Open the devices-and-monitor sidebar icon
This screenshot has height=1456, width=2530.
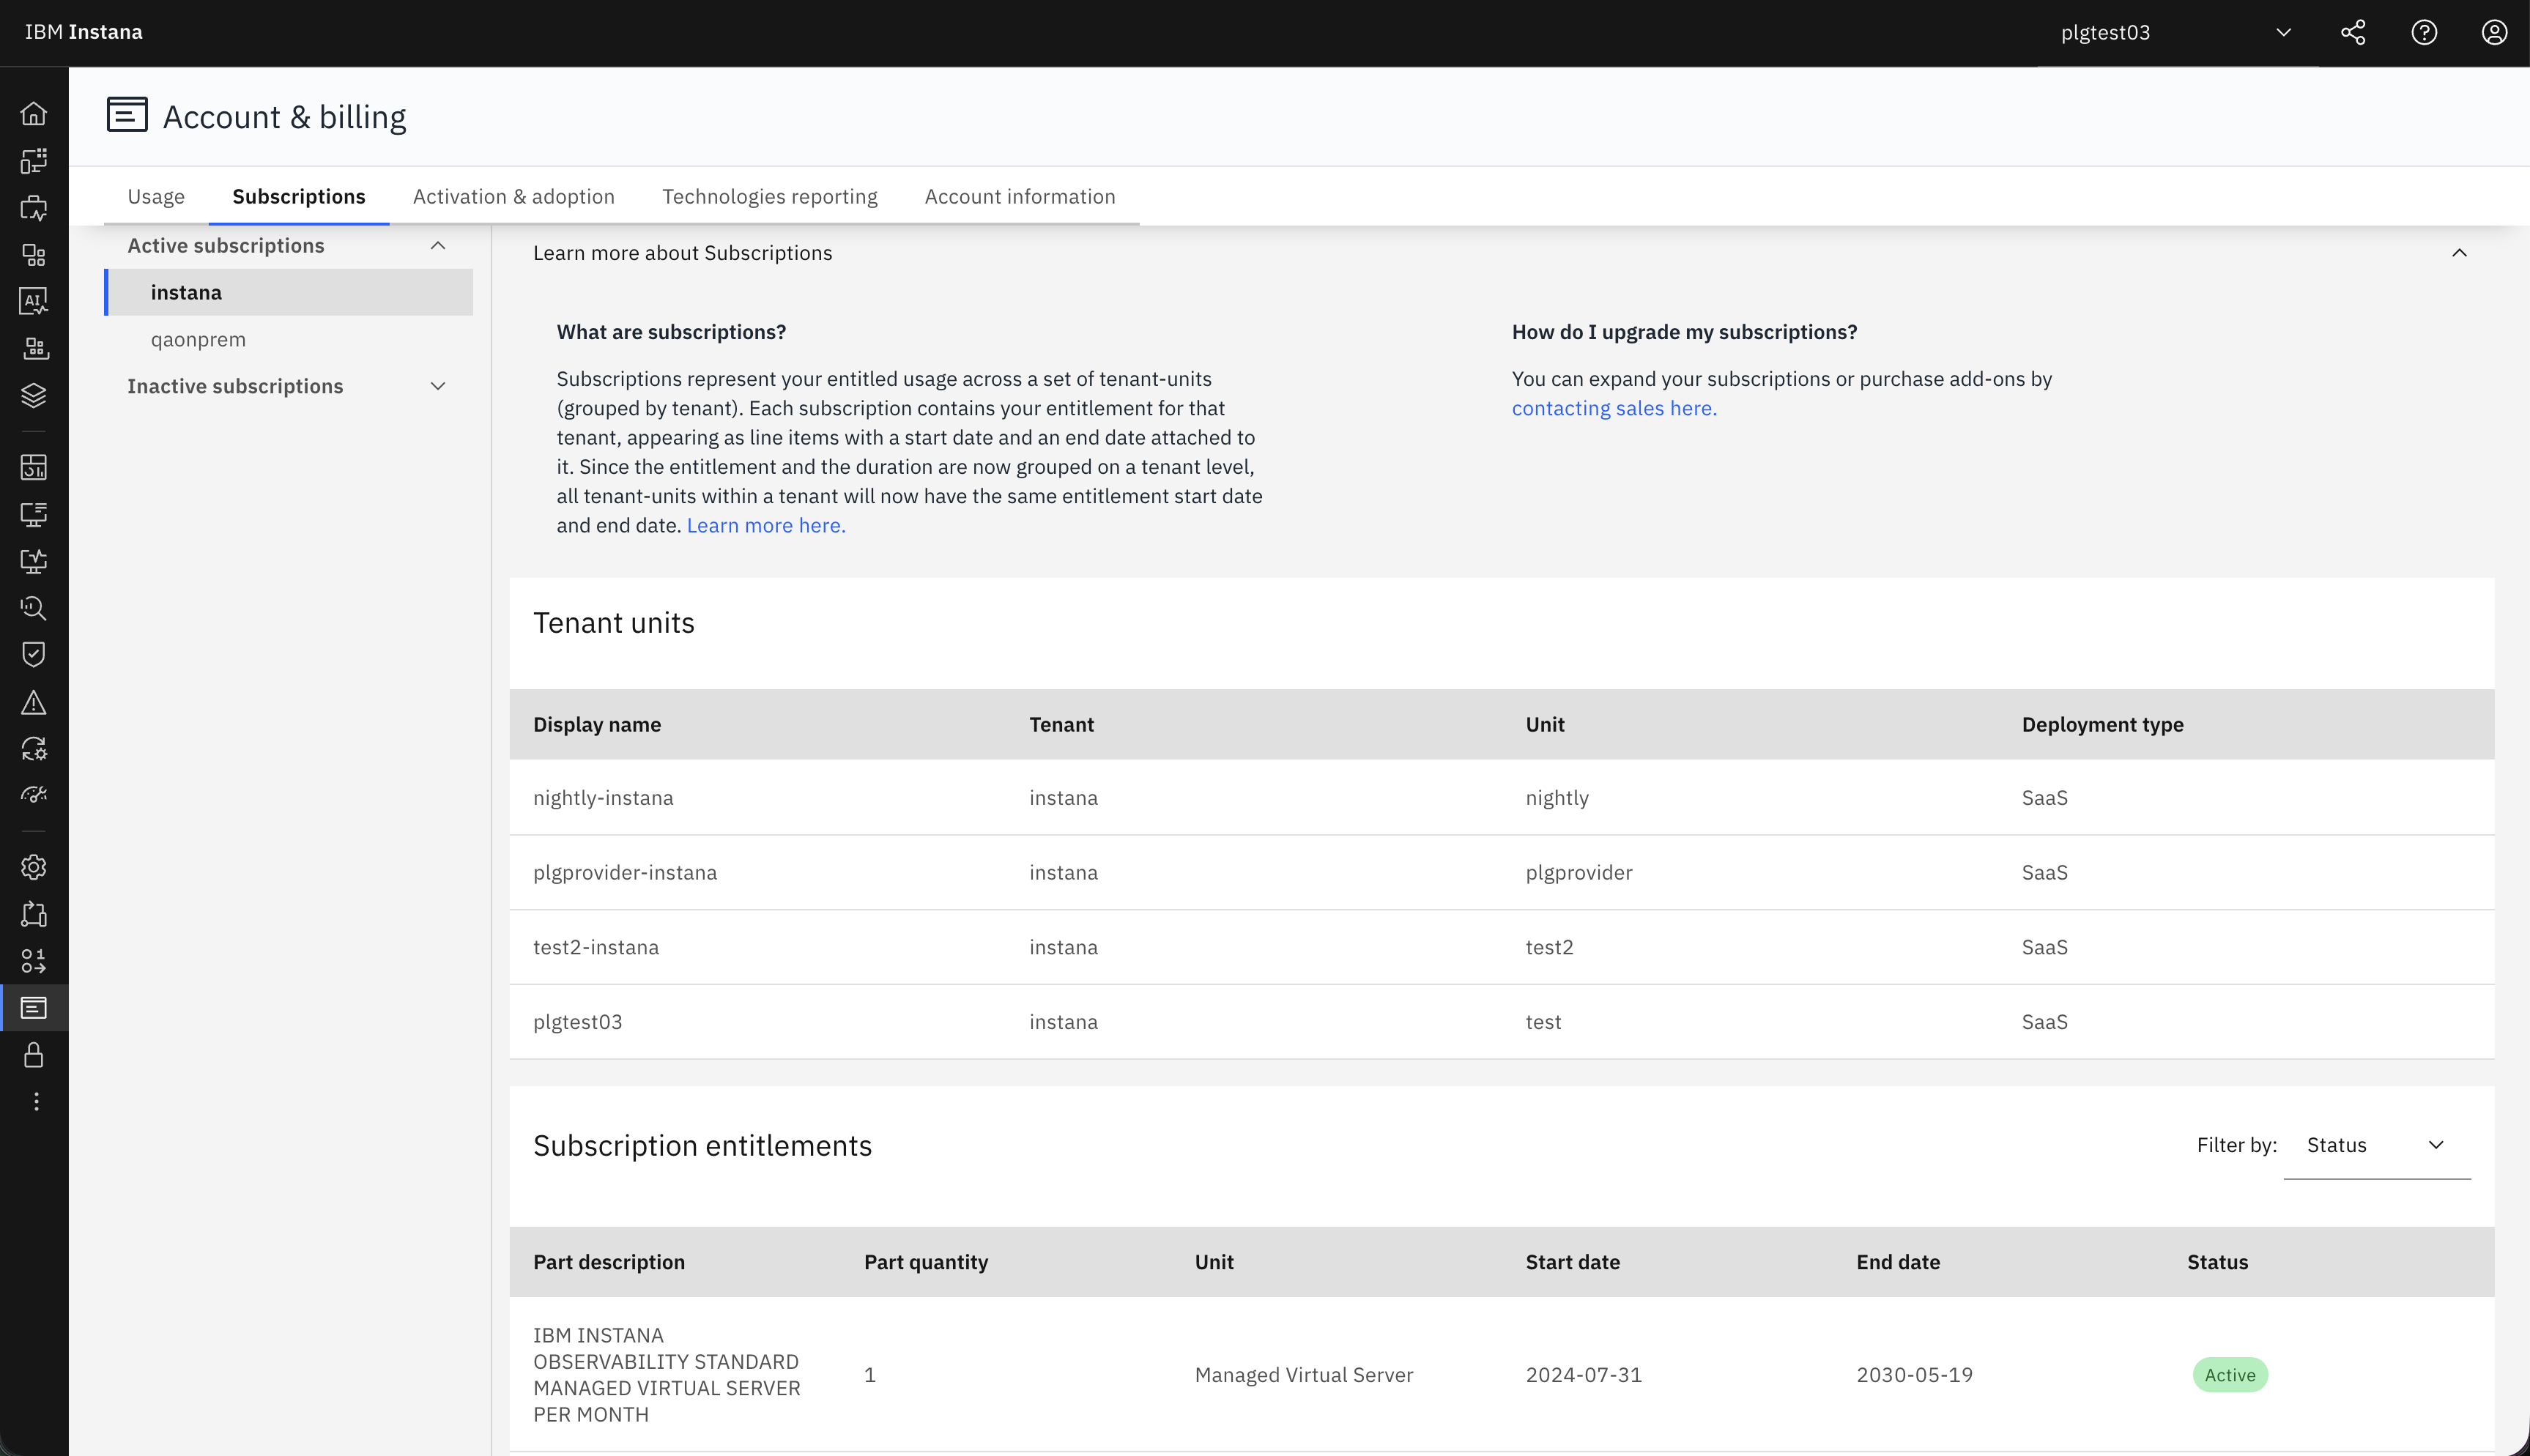coord(34,161)
